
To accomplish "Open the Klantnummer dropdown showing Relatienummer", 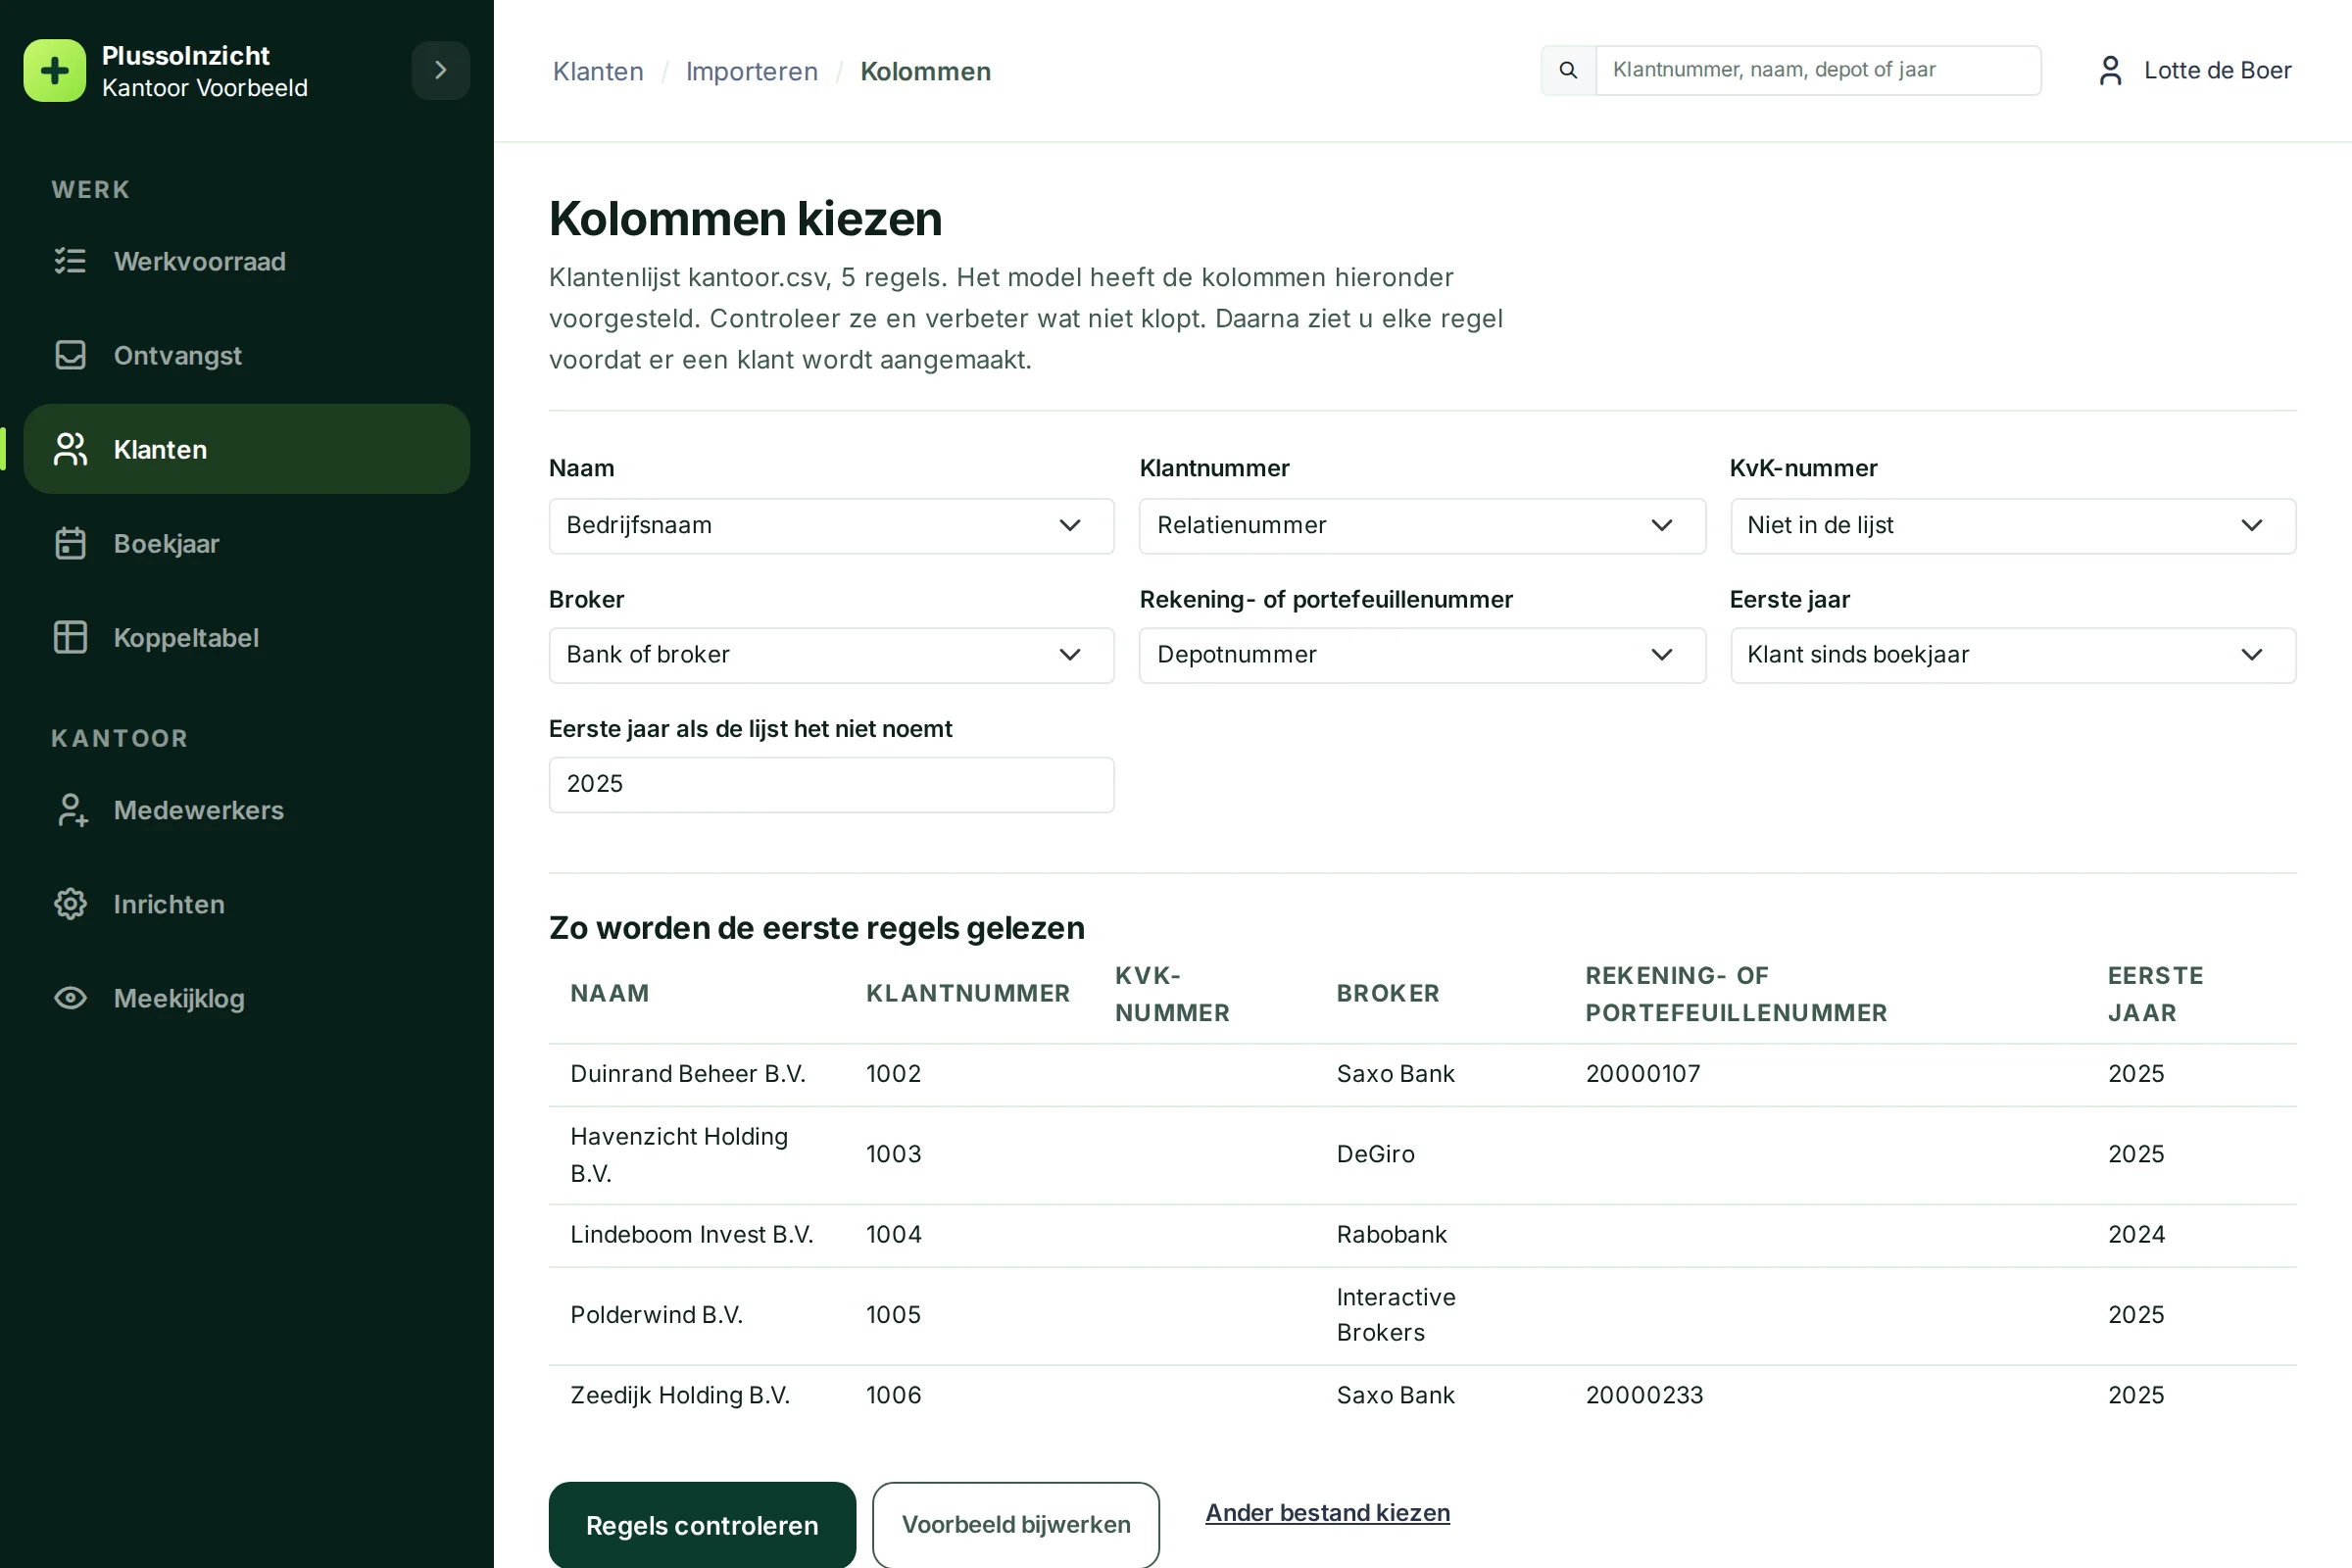I will [x=1422, y=525].
